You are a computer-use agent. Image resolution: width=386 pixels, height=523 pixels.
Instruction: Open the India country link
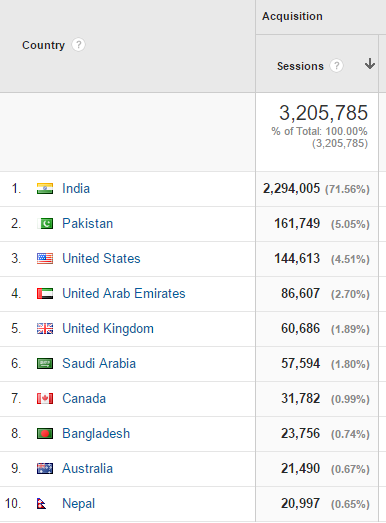76,188
